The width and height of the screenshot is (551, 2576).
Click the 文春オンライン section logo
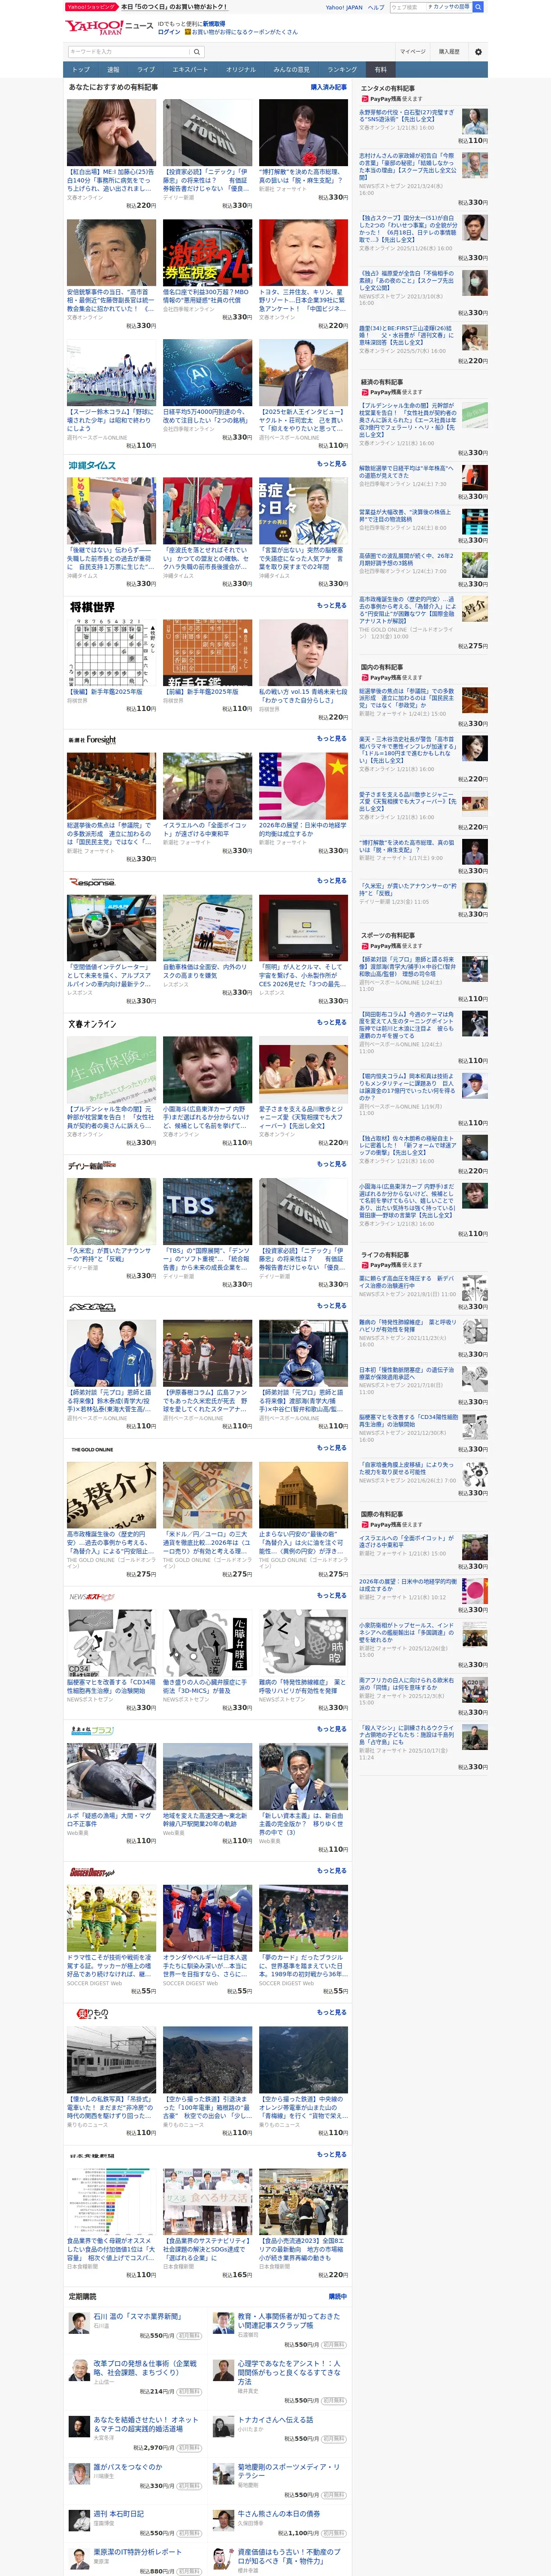click(x=92, y=1024)
